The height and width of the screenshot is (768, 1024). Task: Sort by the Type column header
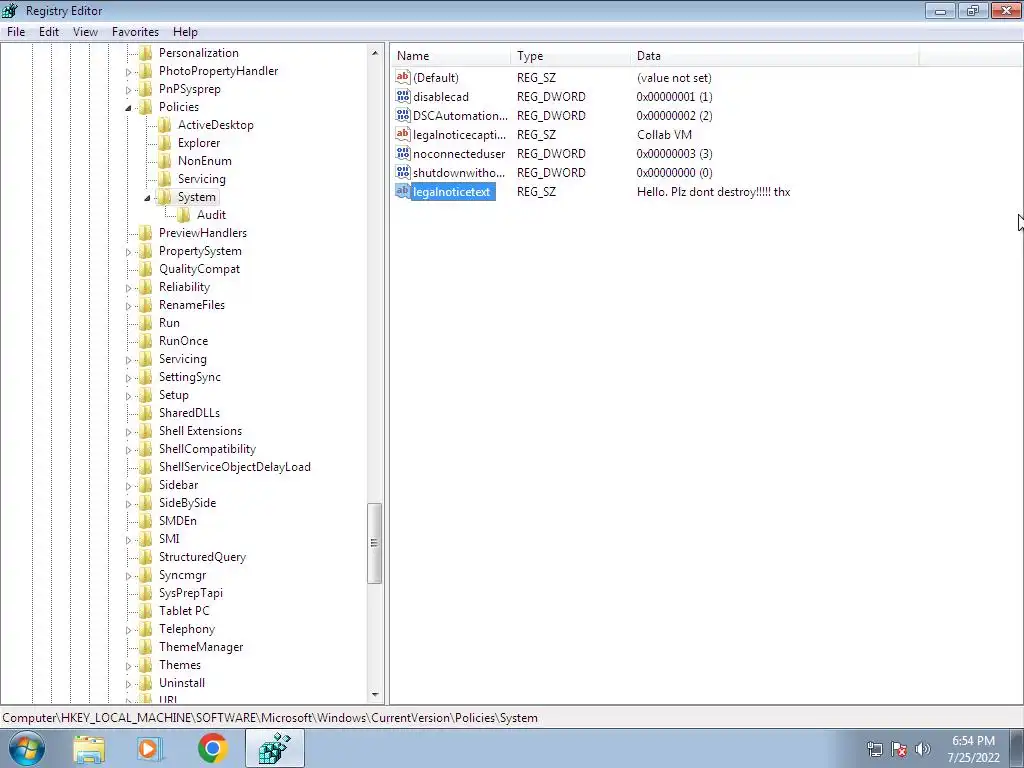571,56
